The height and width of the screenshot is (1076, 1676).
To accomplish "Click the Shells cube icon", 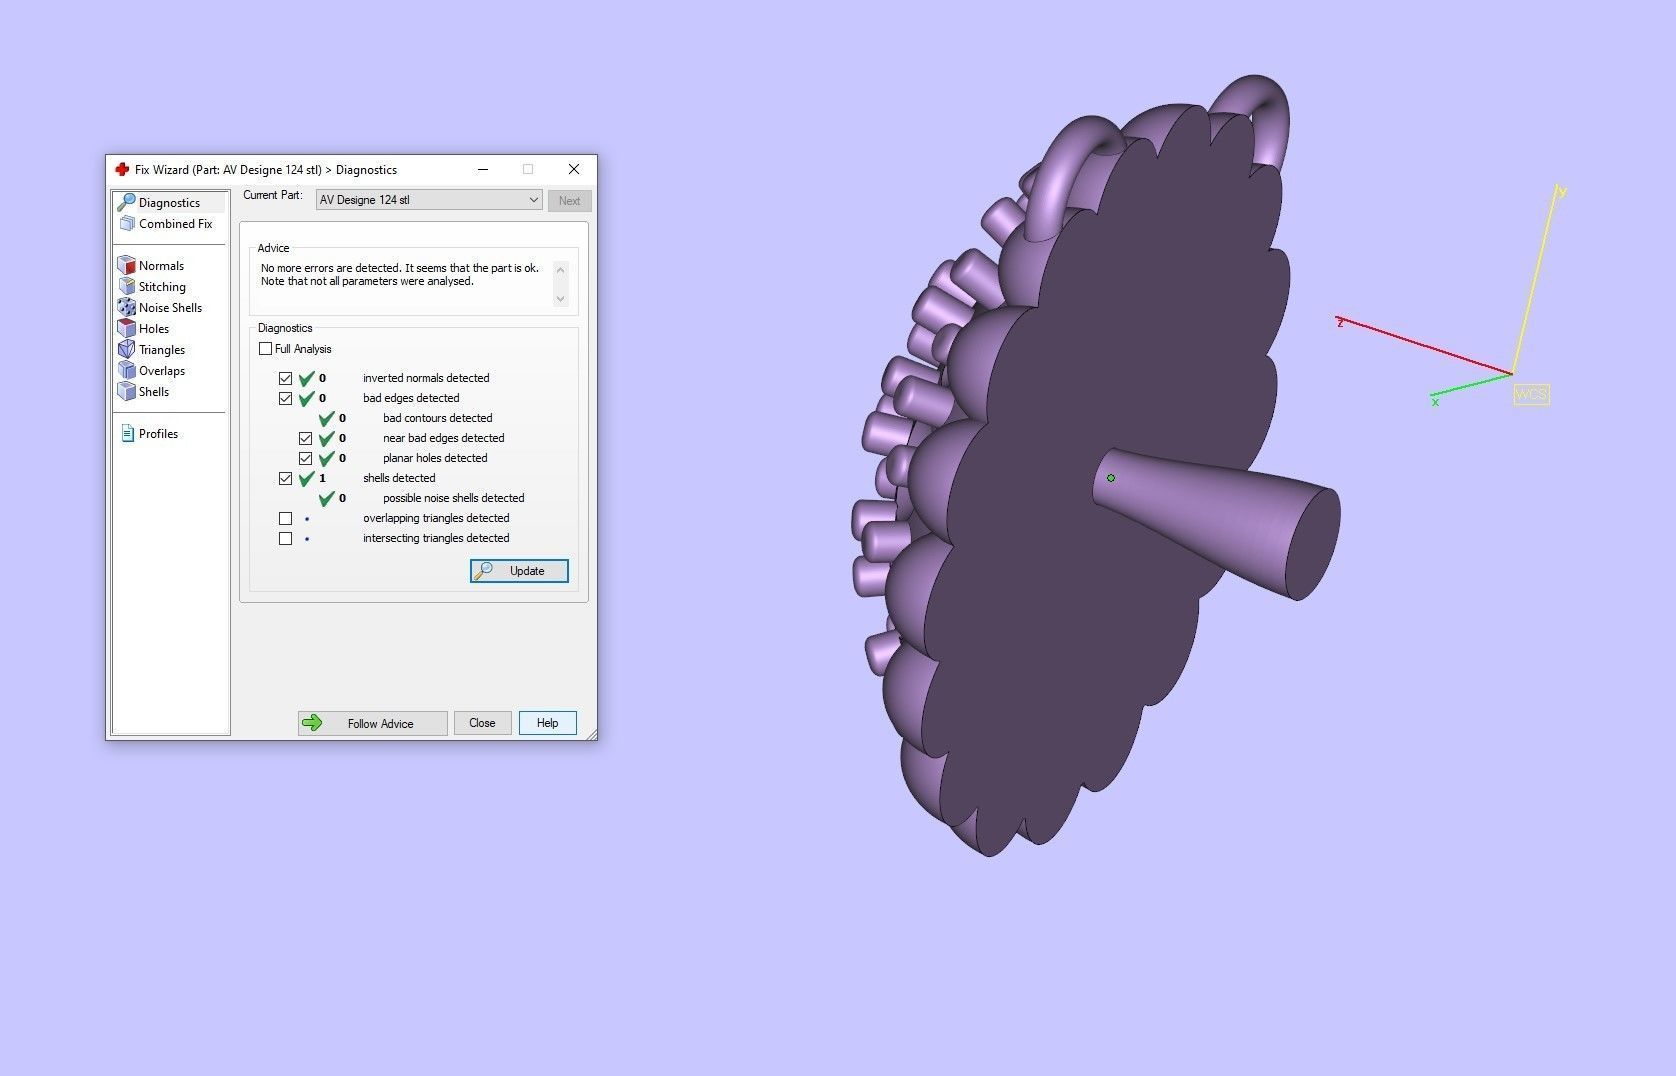I will pos(126,391).
